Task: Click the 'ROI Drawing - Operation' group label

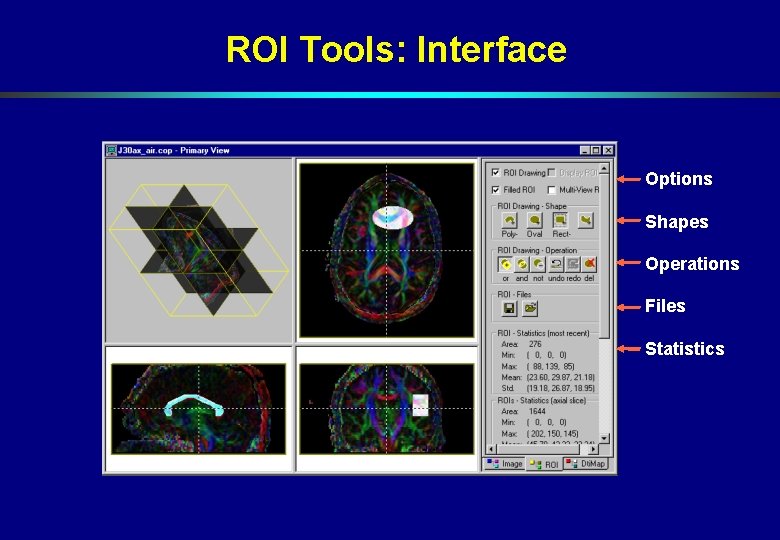Action: pos(537,250)
